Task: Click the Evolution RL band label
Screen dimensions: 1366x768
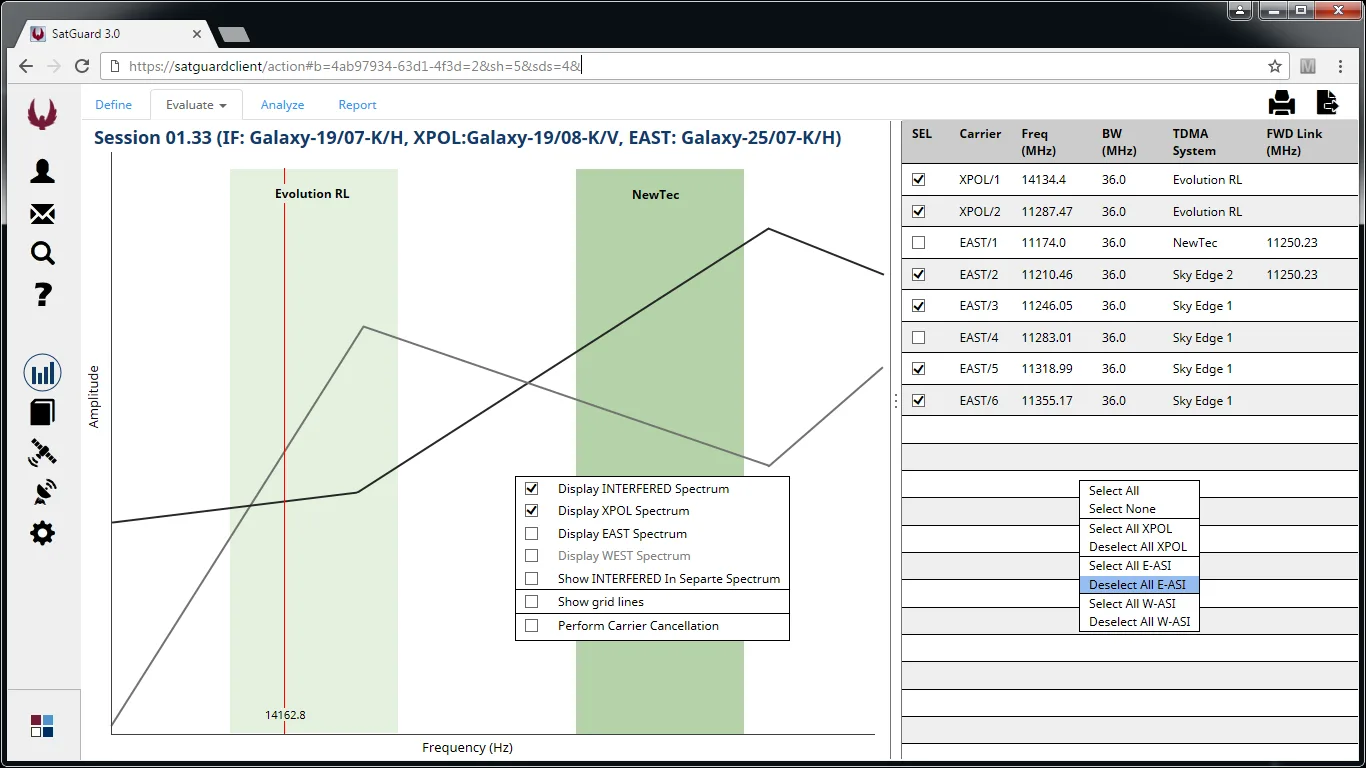Action: [312, 194]
